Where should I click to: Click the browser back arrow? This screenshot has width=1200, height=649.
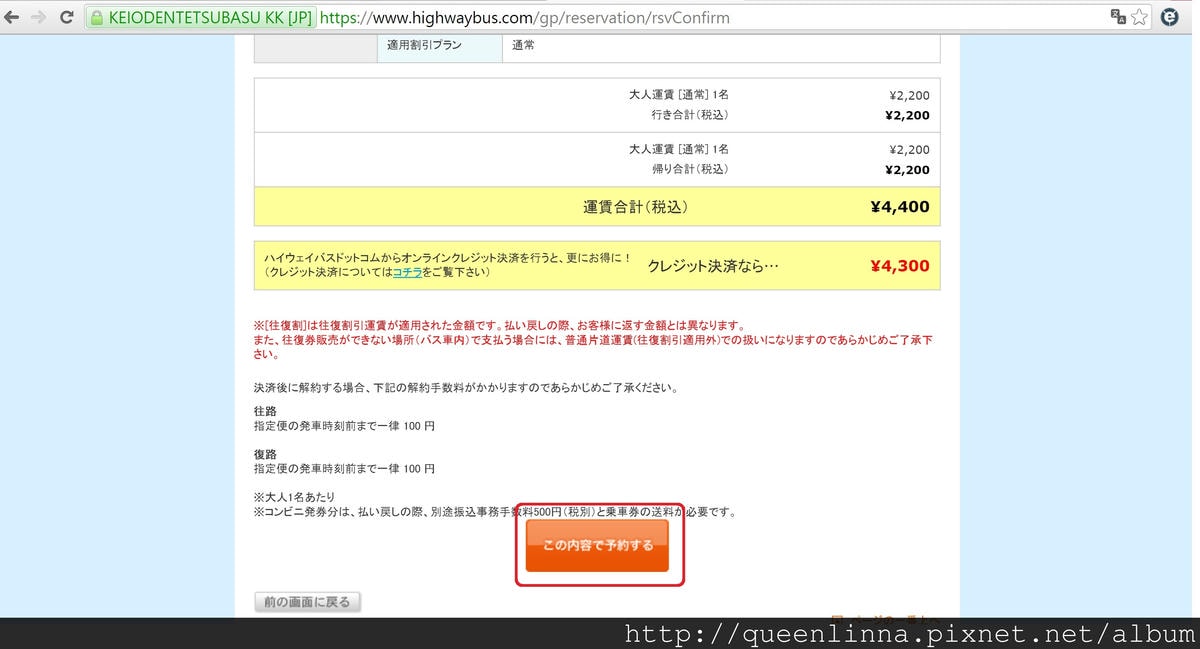tap(12, 18)
